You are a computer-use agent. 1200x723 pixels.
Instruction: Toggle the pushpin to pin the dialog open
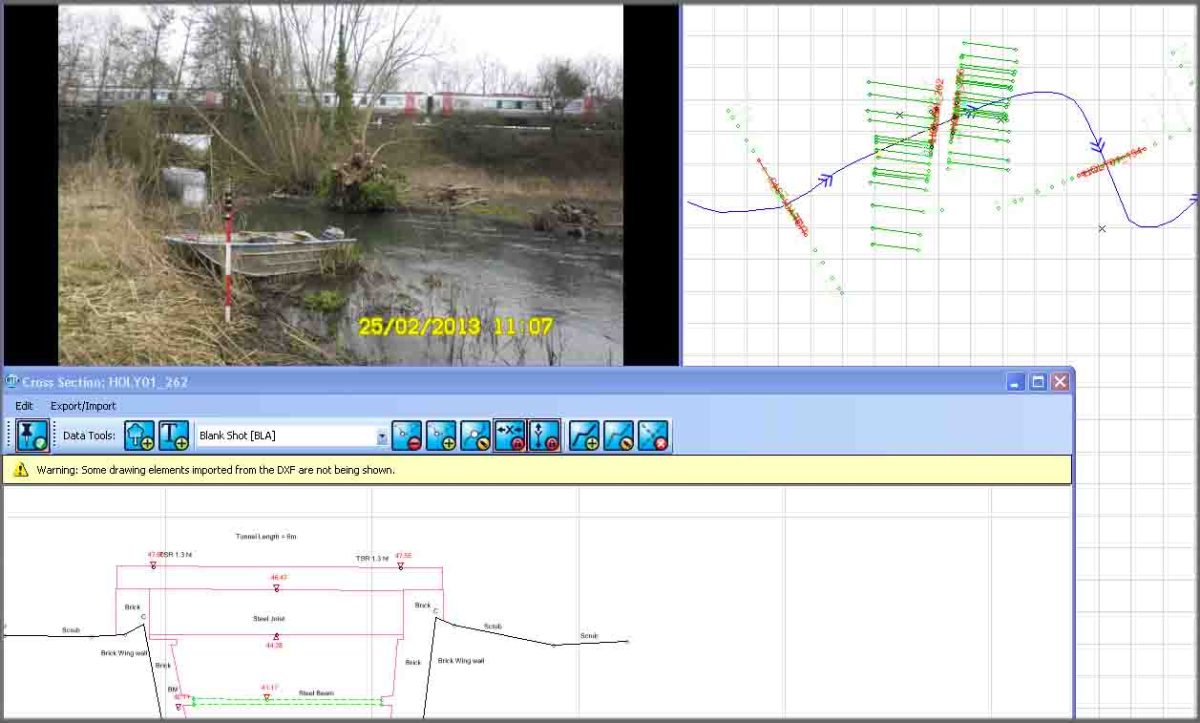tap(30, 434)
